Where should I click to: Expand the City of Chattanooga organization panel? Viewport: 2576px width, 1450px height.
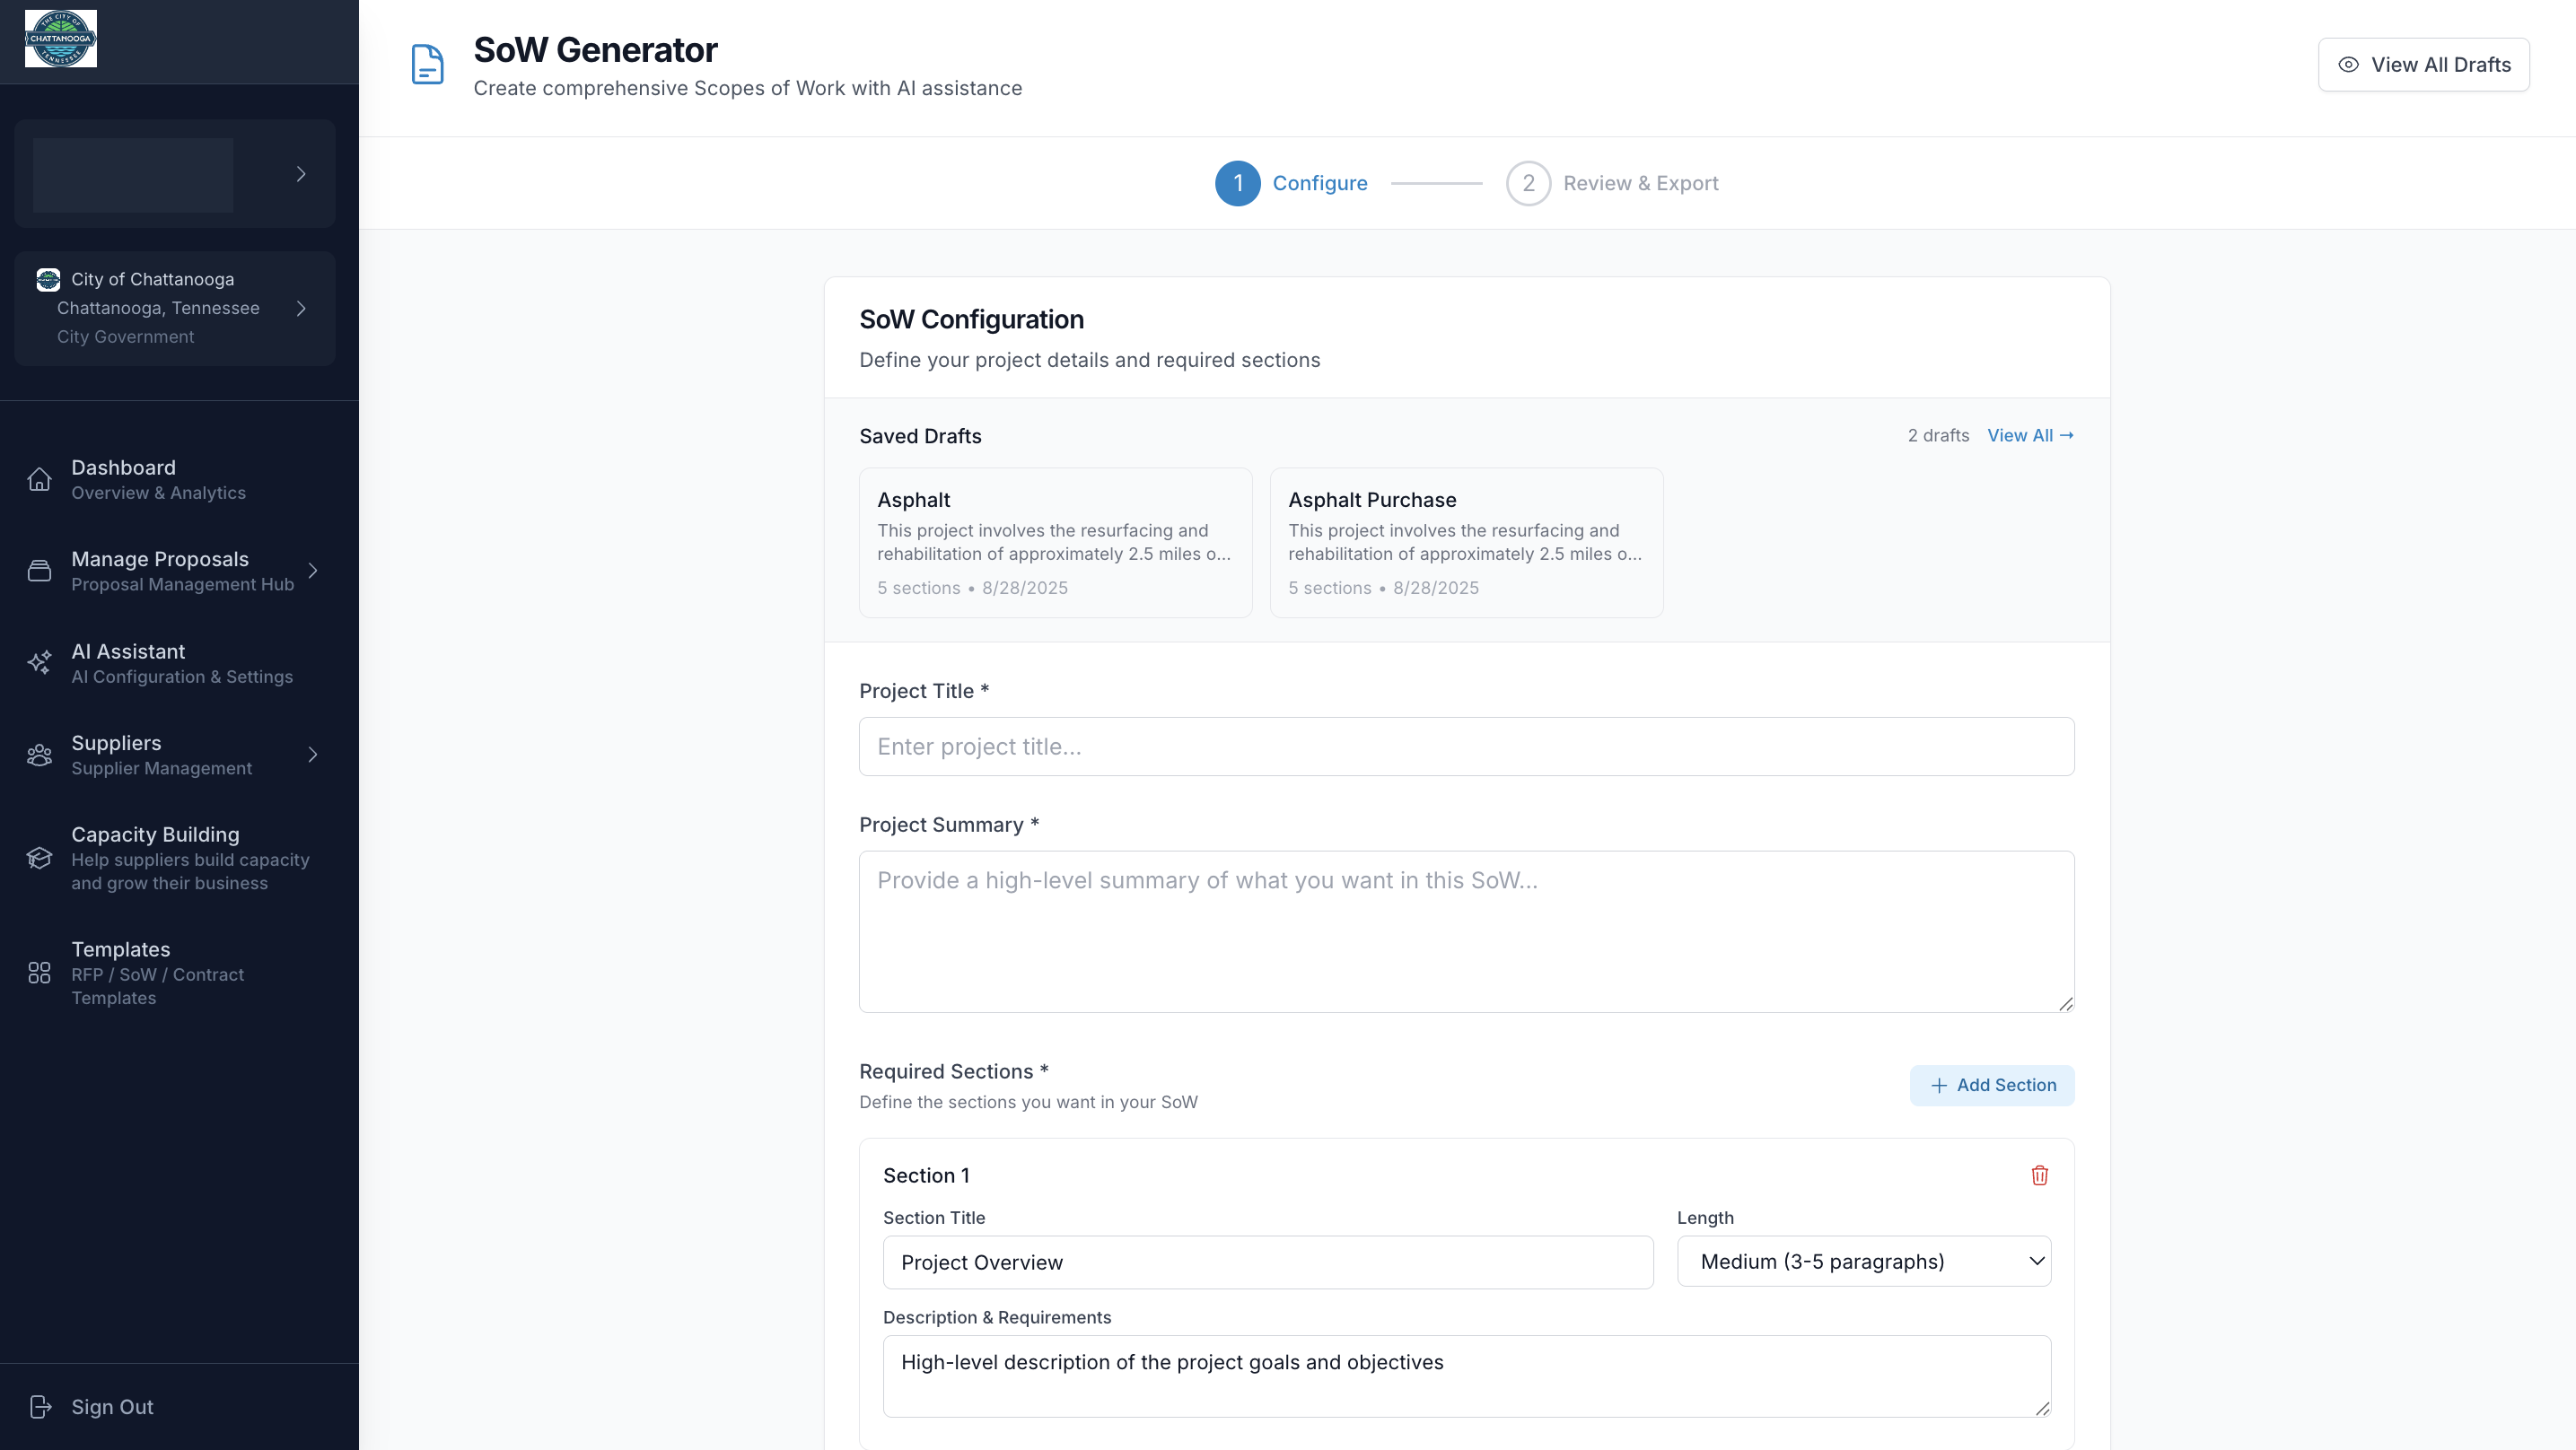[x=302, y=308]
